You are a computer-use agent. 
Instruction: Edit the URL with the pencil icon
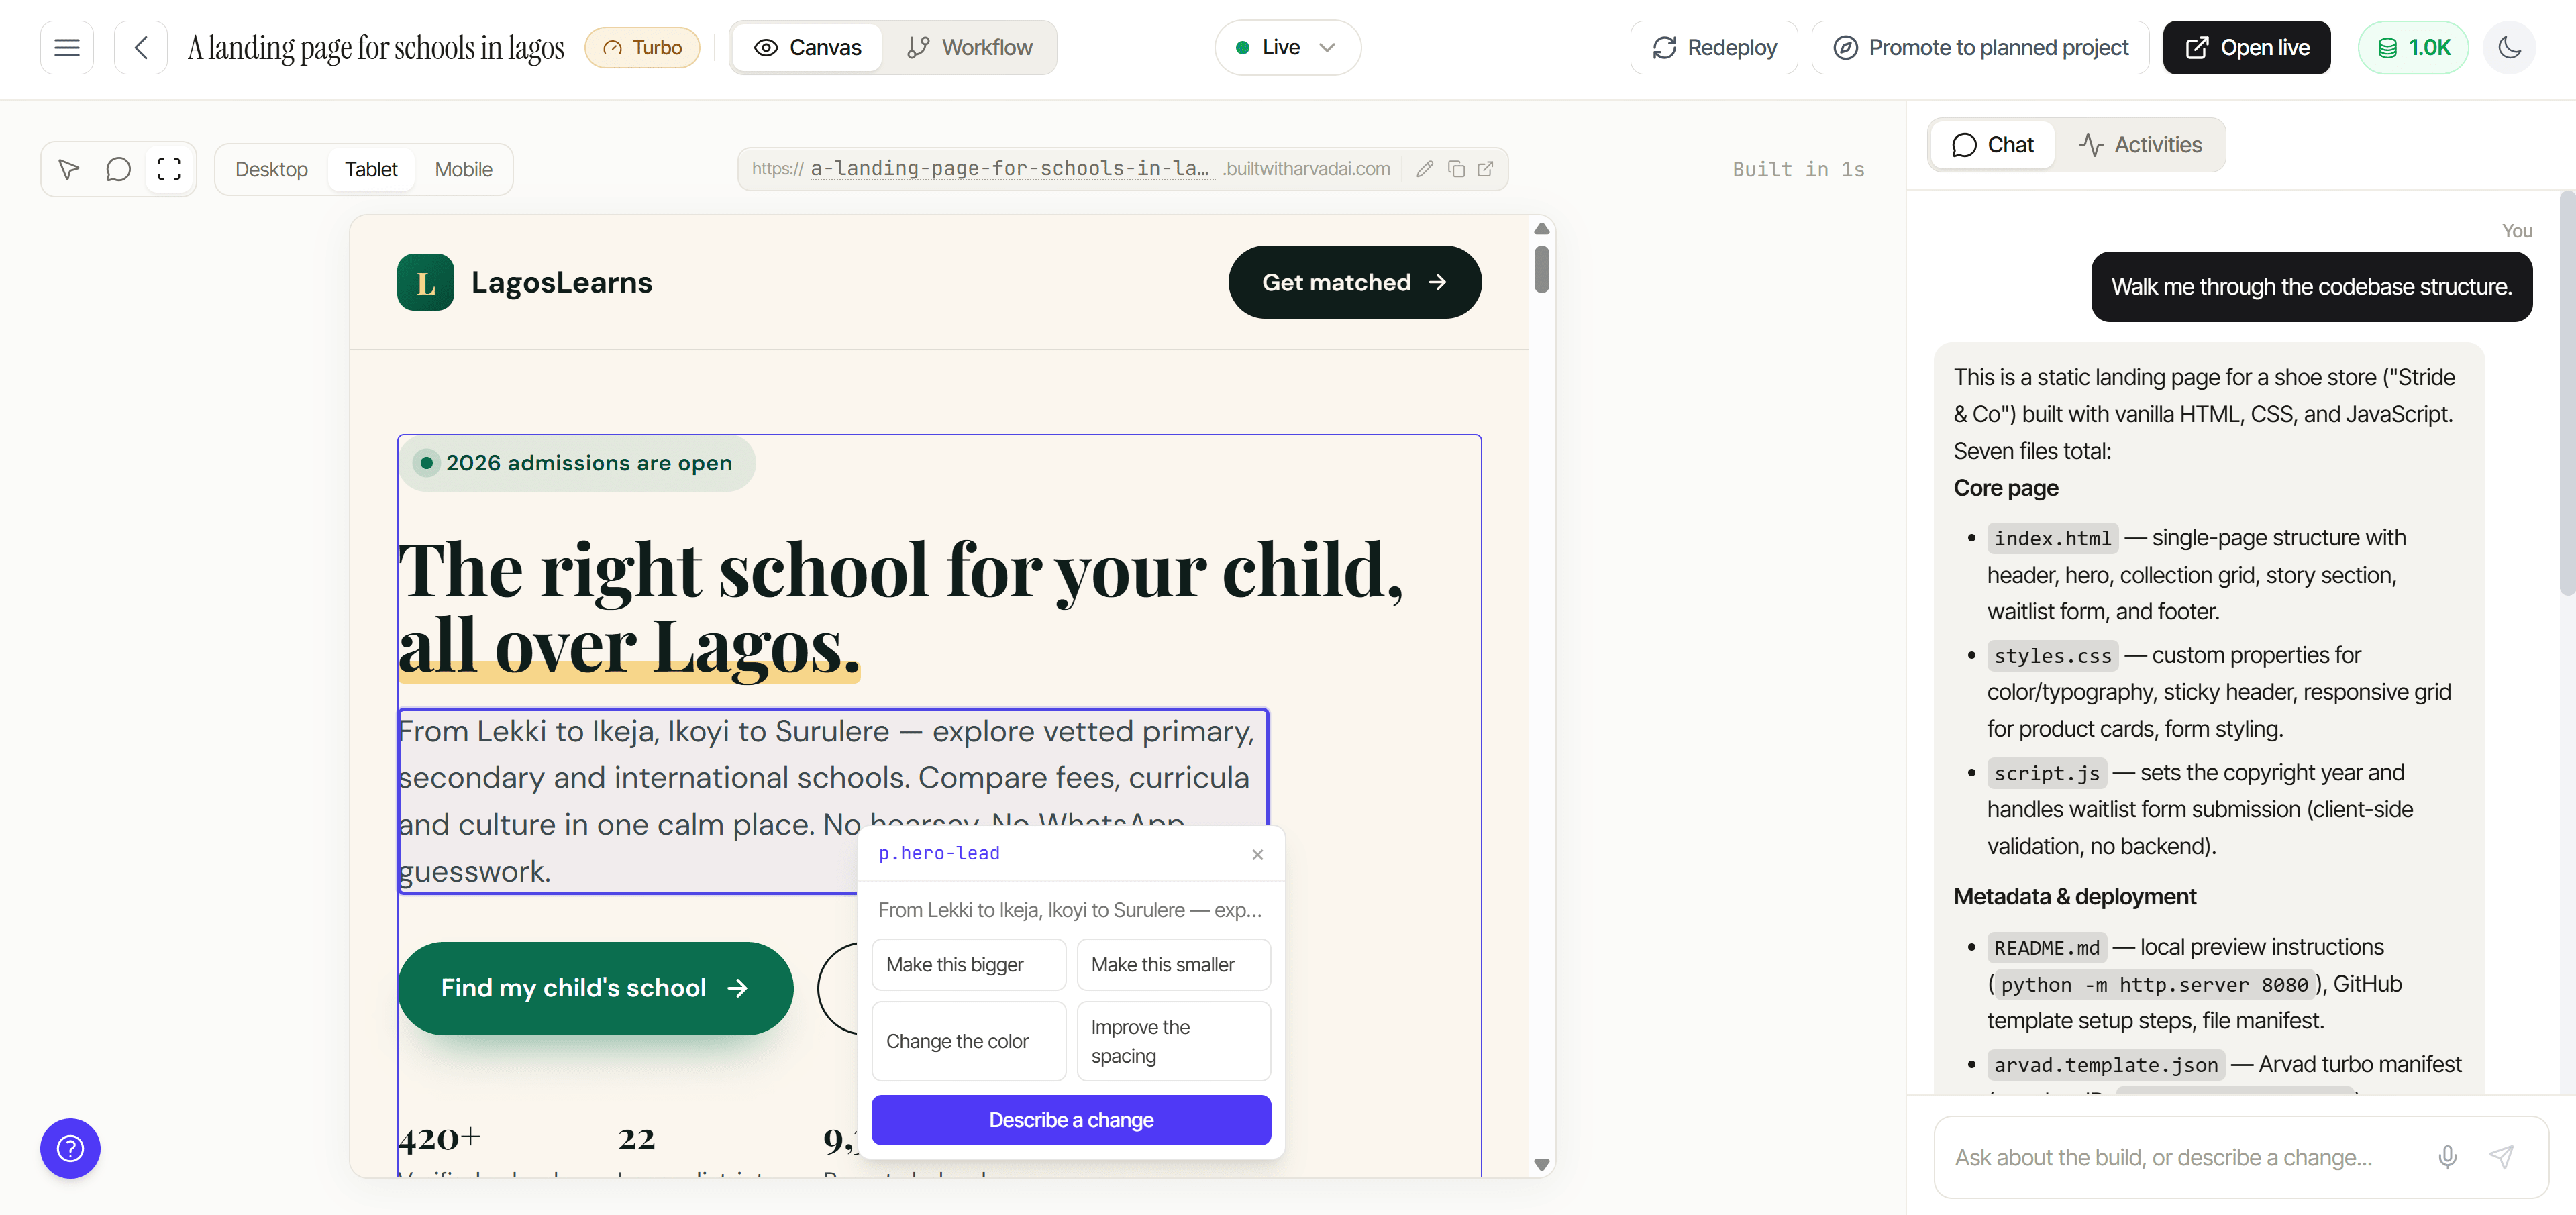1425,169
